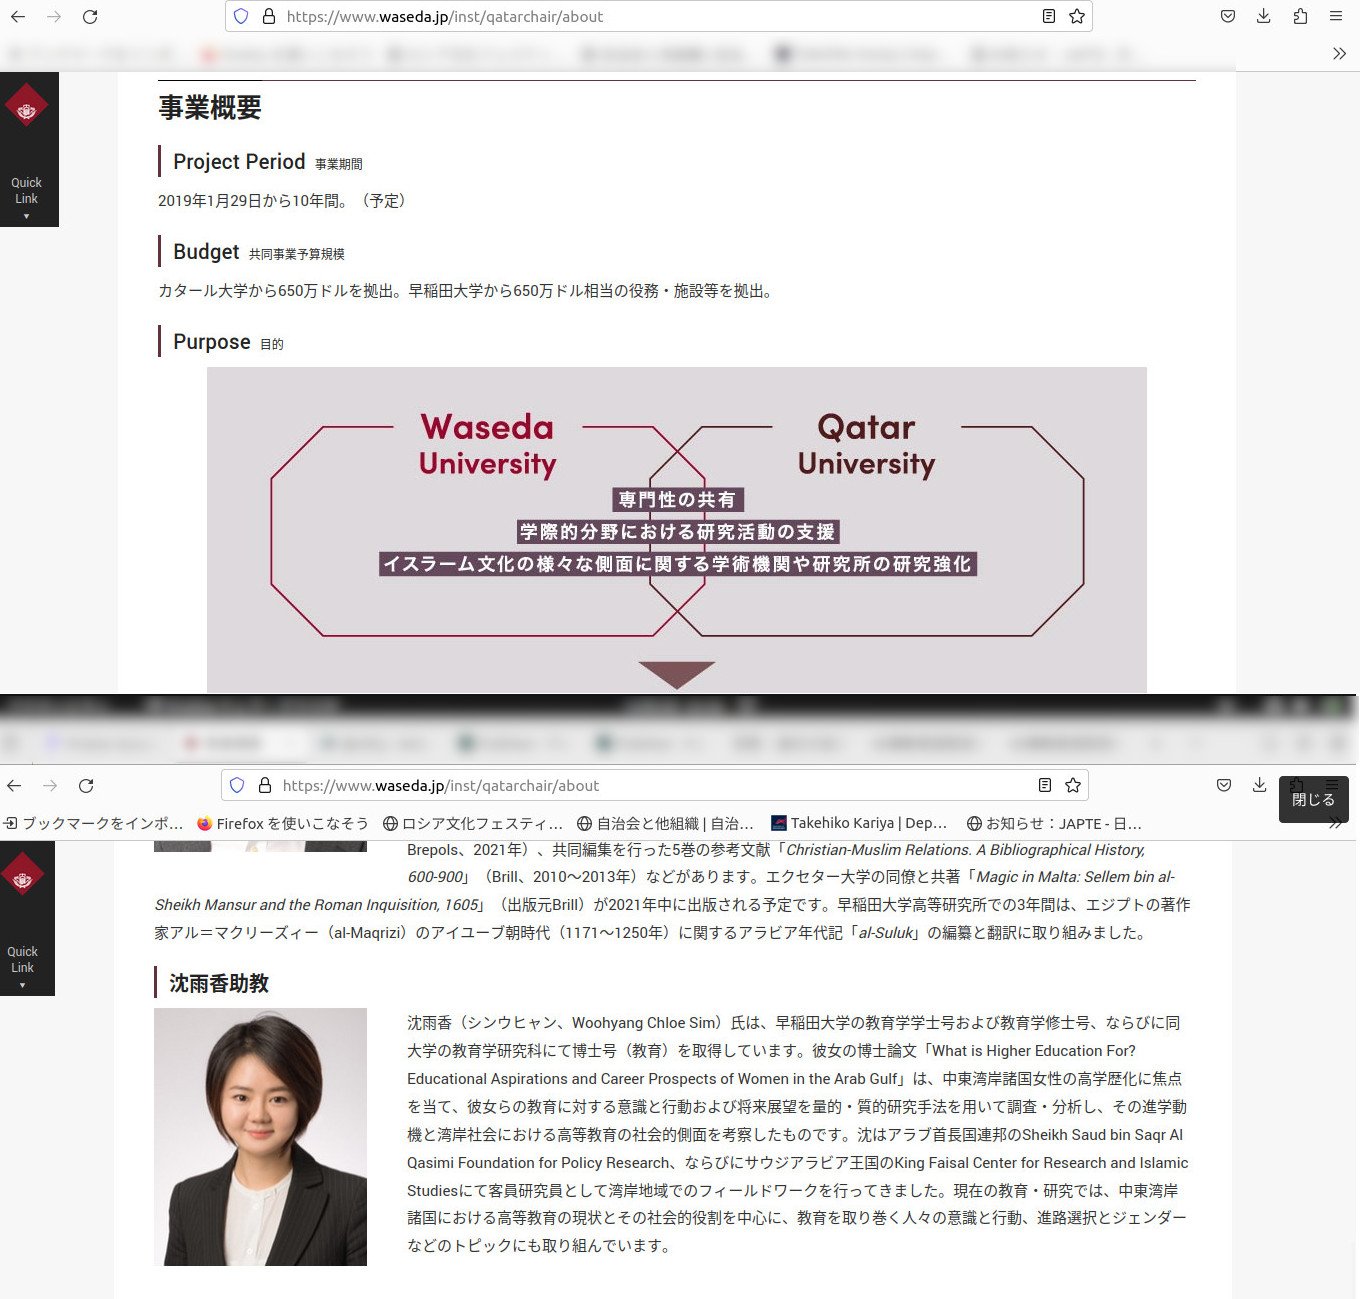The height and width of the screenshot is (1299, 1366).
Task: Open ロシア文化フェスティ… bookmark
Action: [473, 823]
